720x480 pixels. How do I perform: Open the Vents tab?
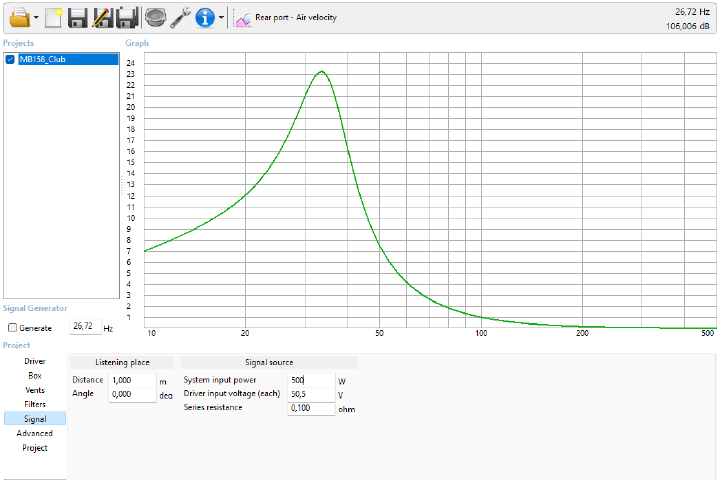pyautogui.click(x=35, y=390)
